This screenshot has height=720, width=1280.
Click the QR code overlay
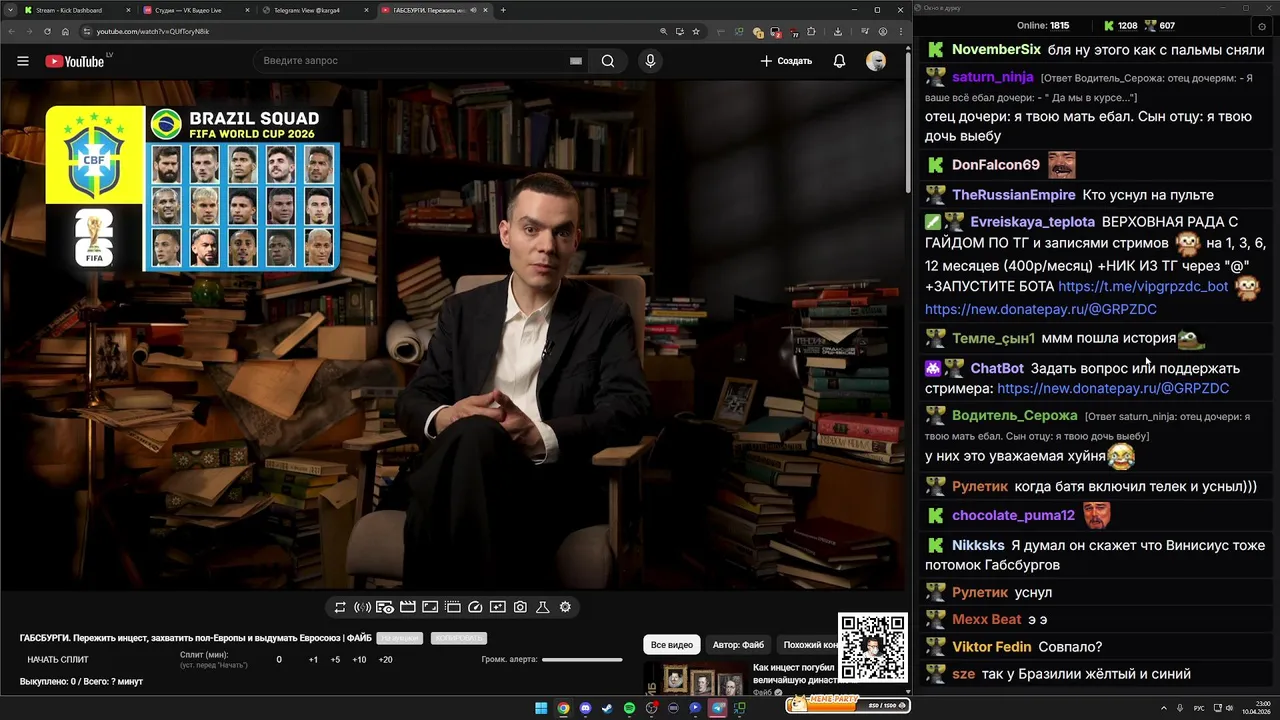tap(873, 648)
